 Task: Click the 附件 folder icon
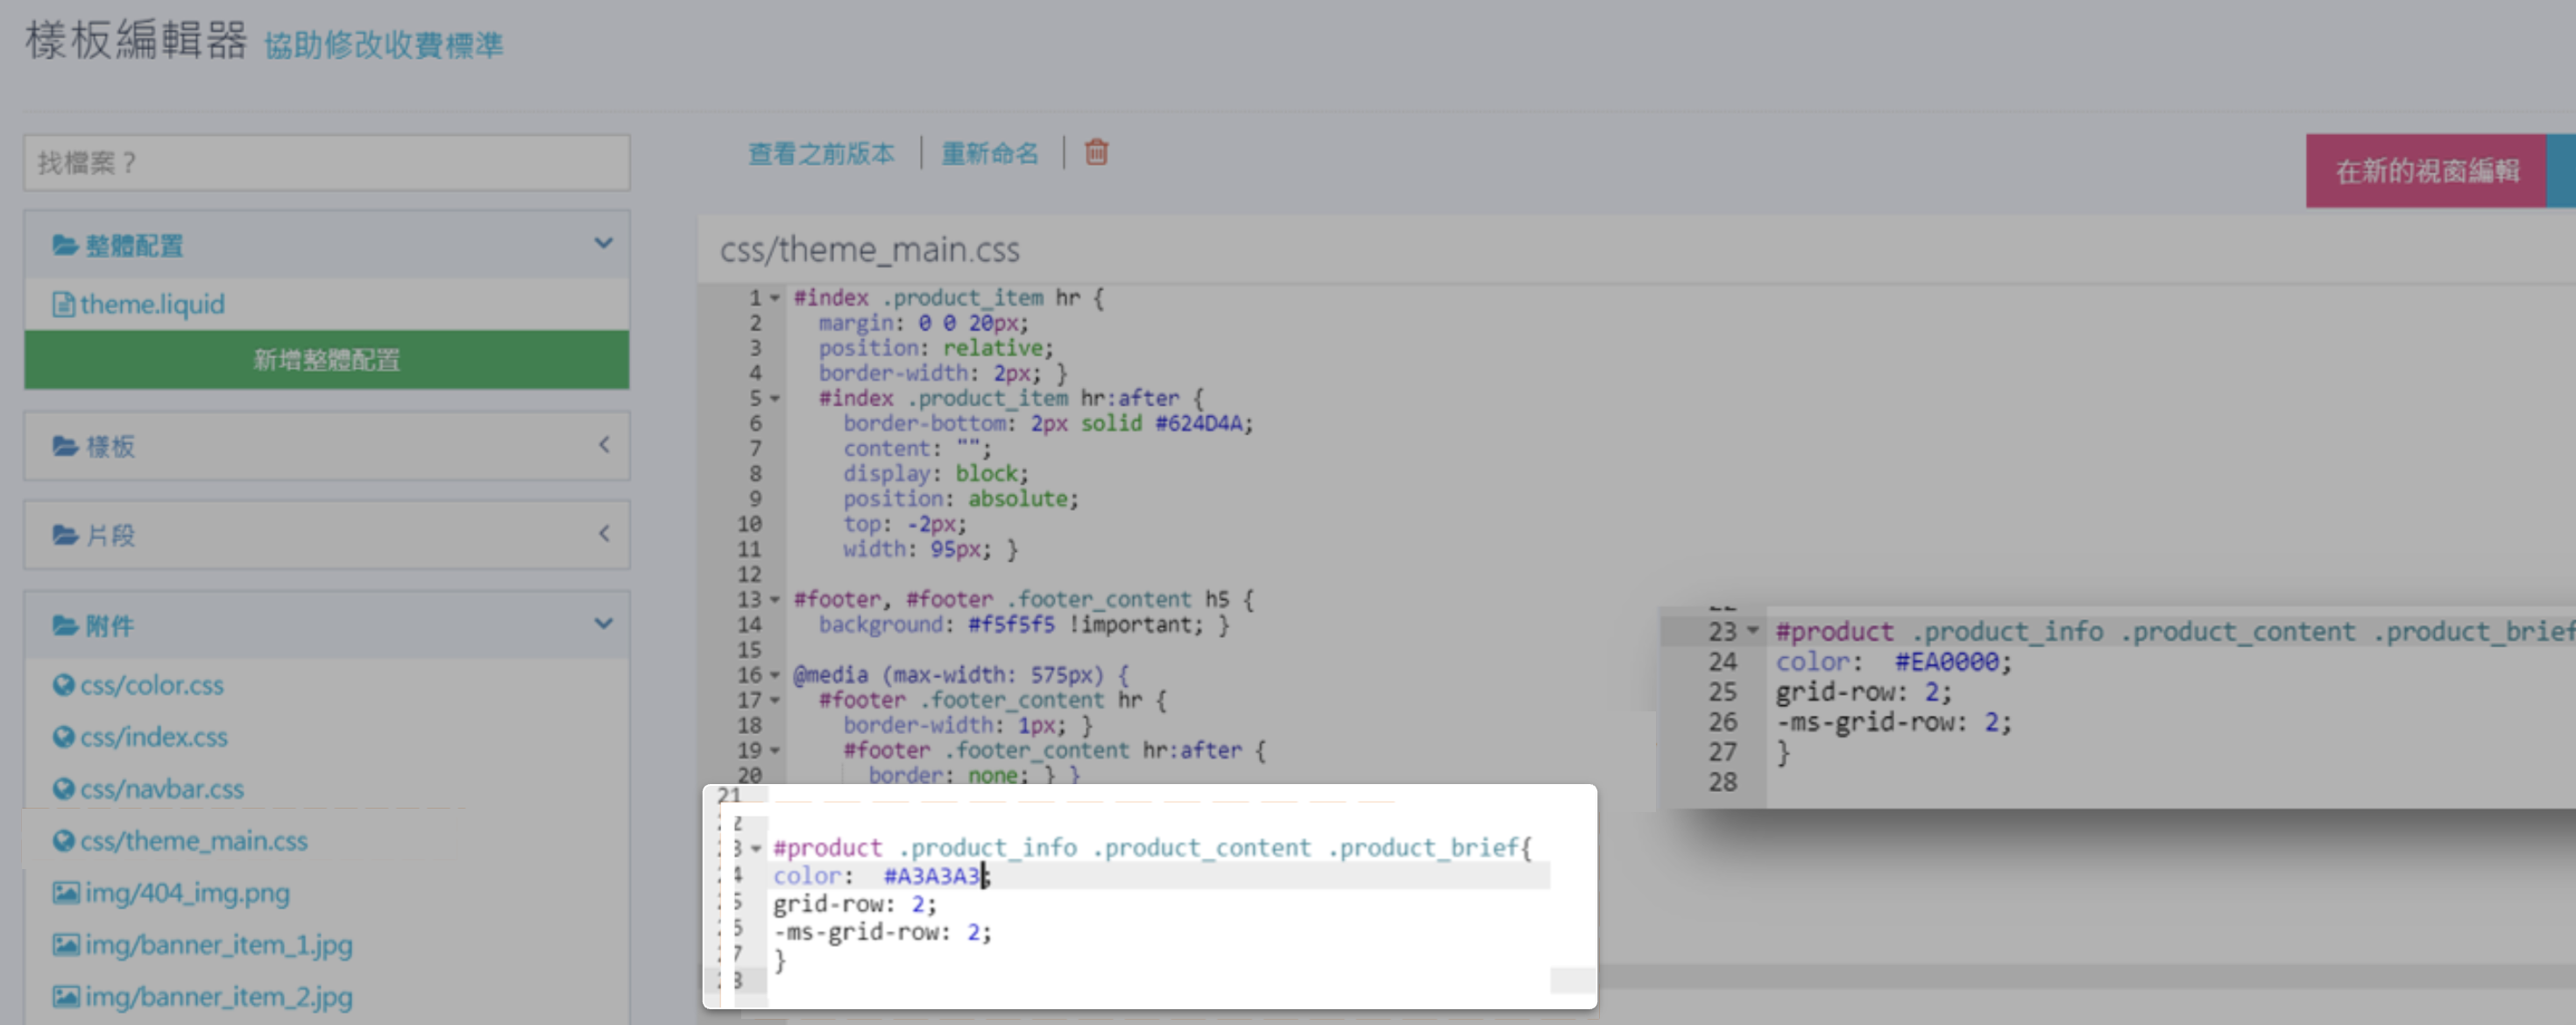coord(65,626)
